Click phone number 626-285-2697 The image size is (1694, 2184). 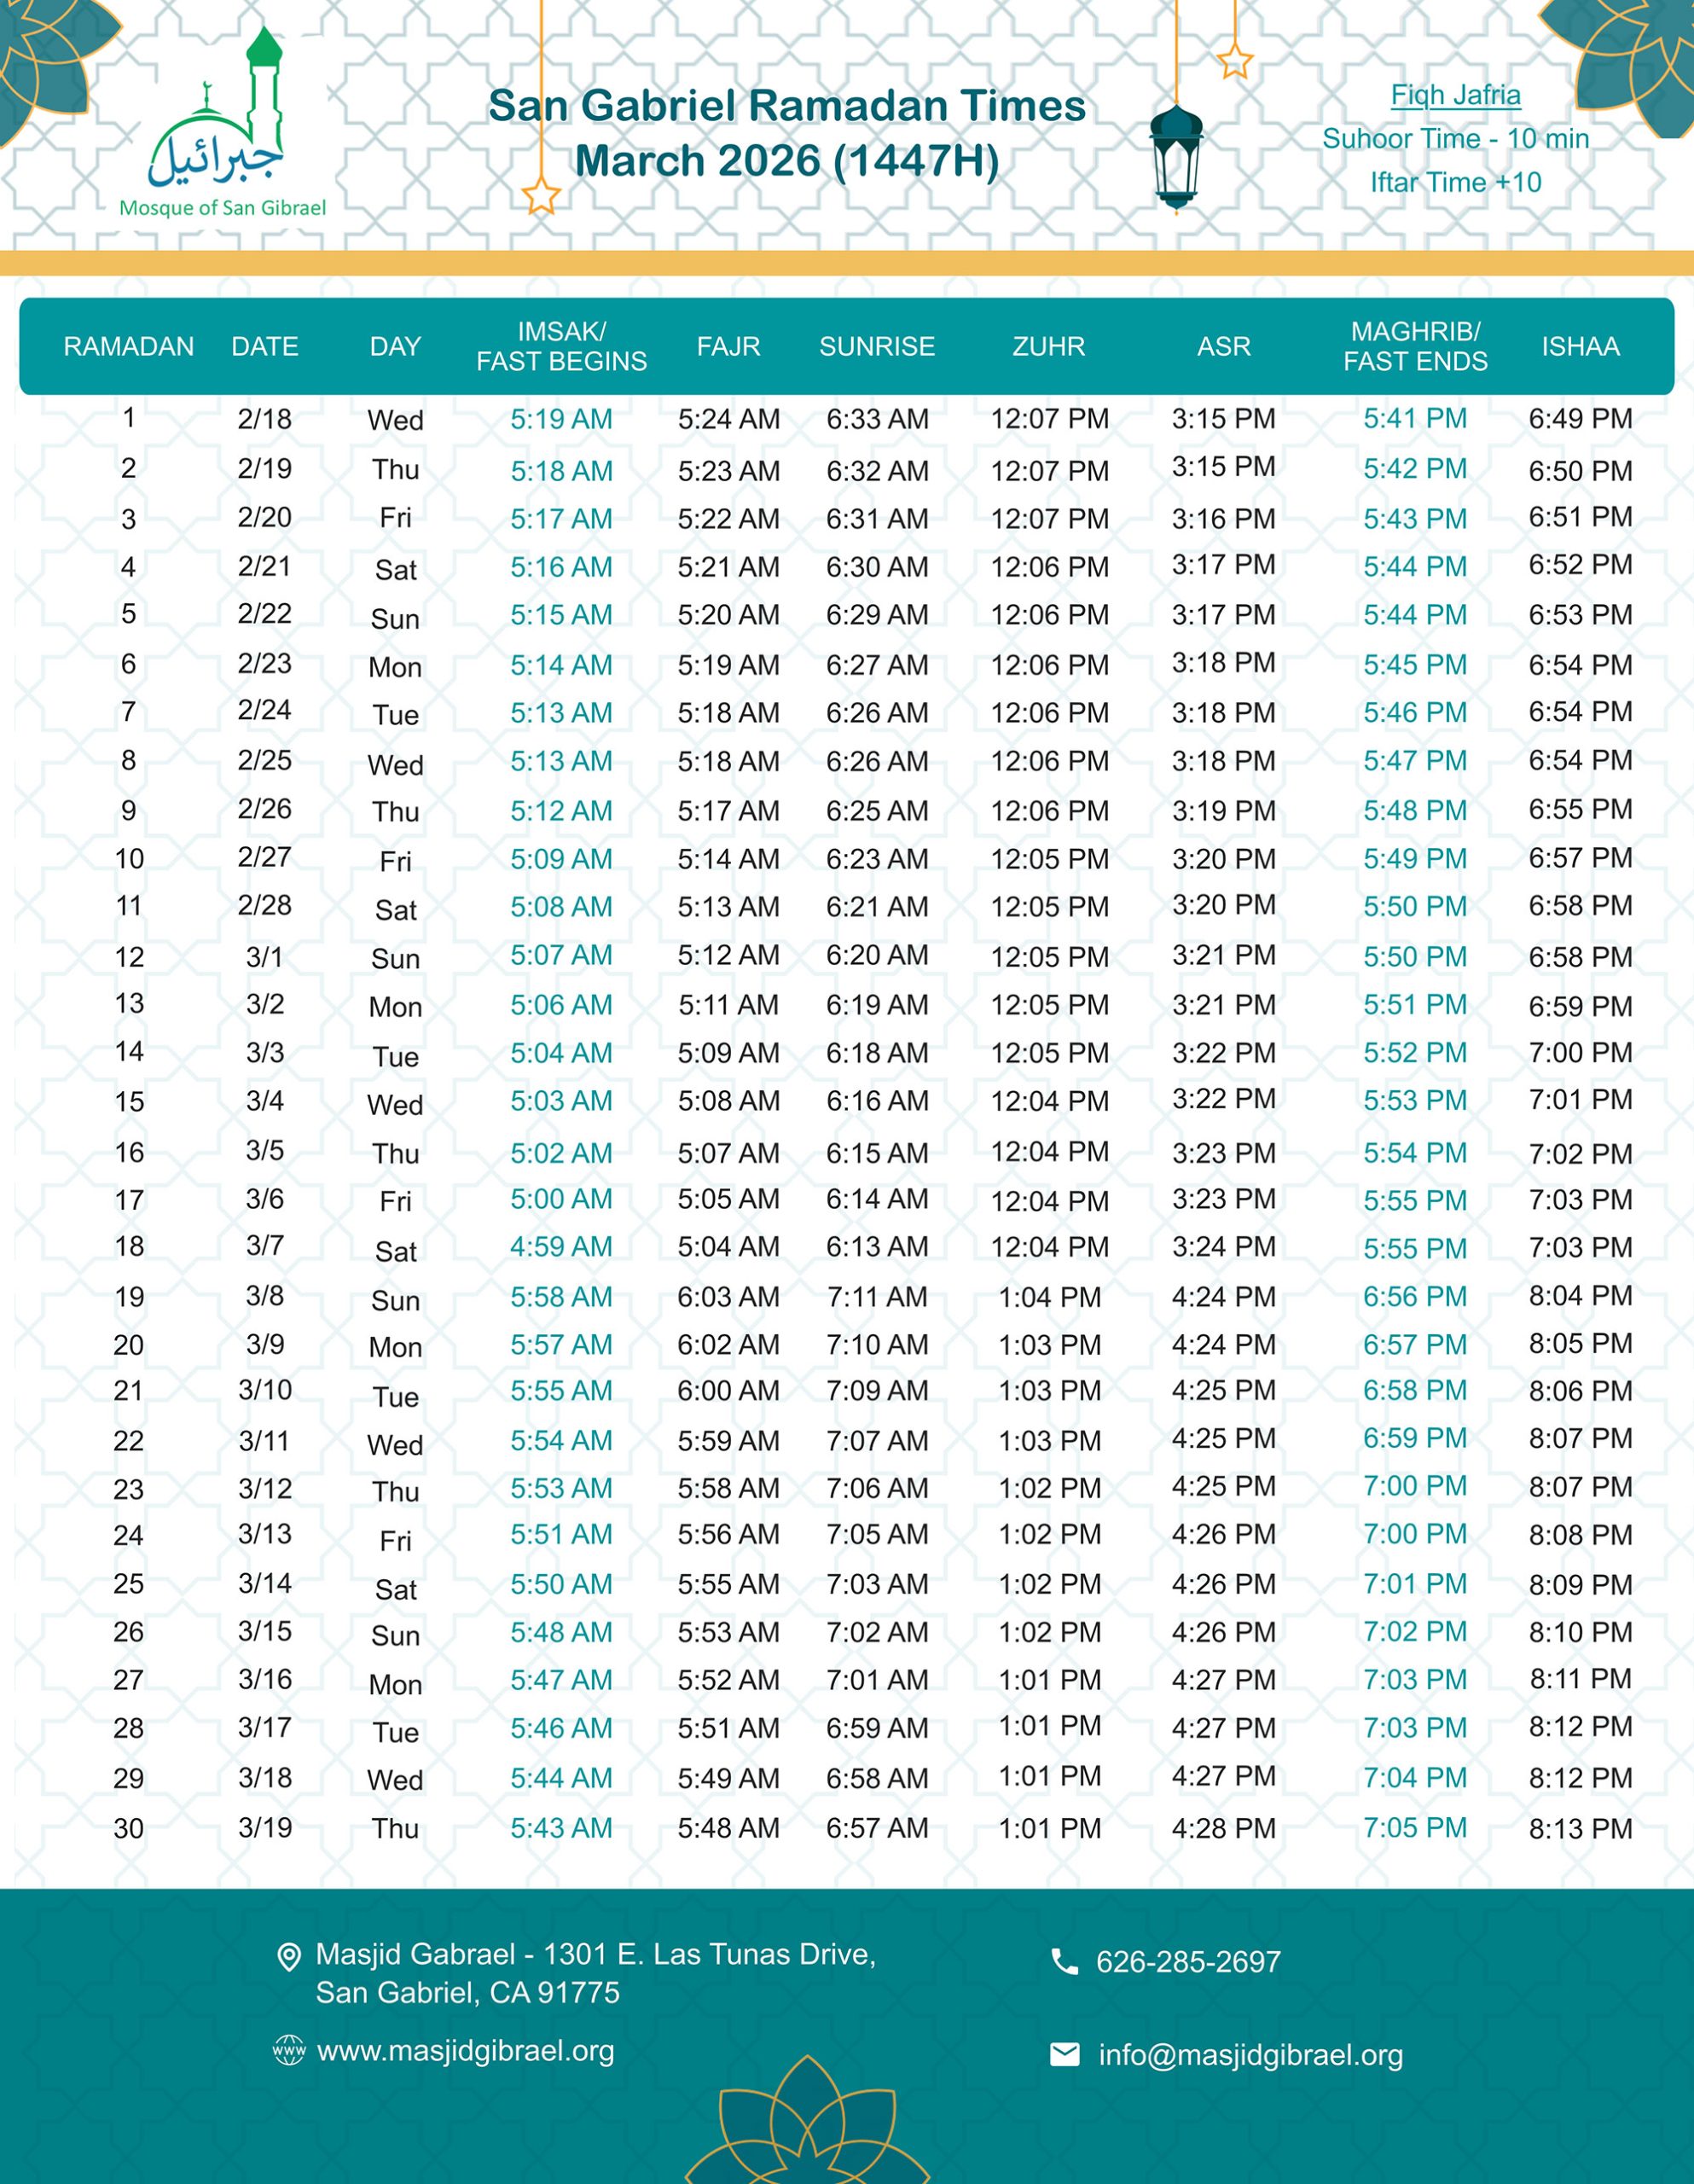click(x=1188, y=1962)
